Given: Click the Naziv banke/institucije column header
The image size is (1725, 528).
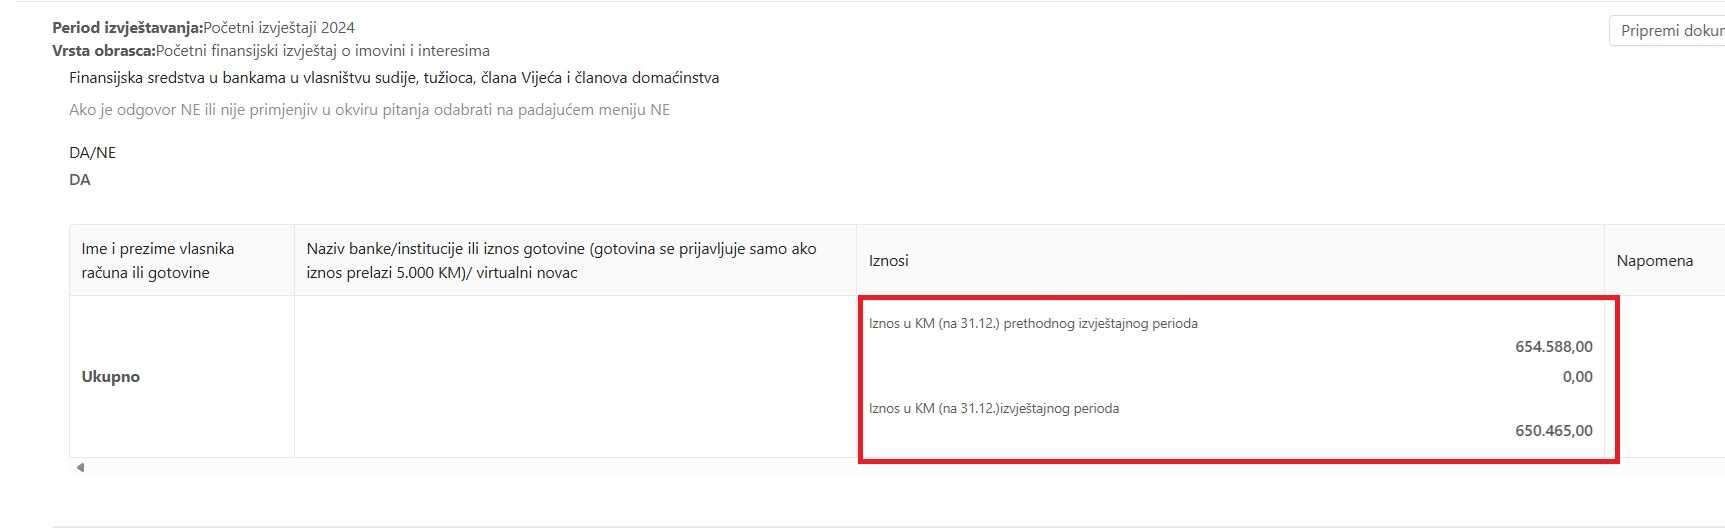Looking at the screenshot, I should 562,260.
